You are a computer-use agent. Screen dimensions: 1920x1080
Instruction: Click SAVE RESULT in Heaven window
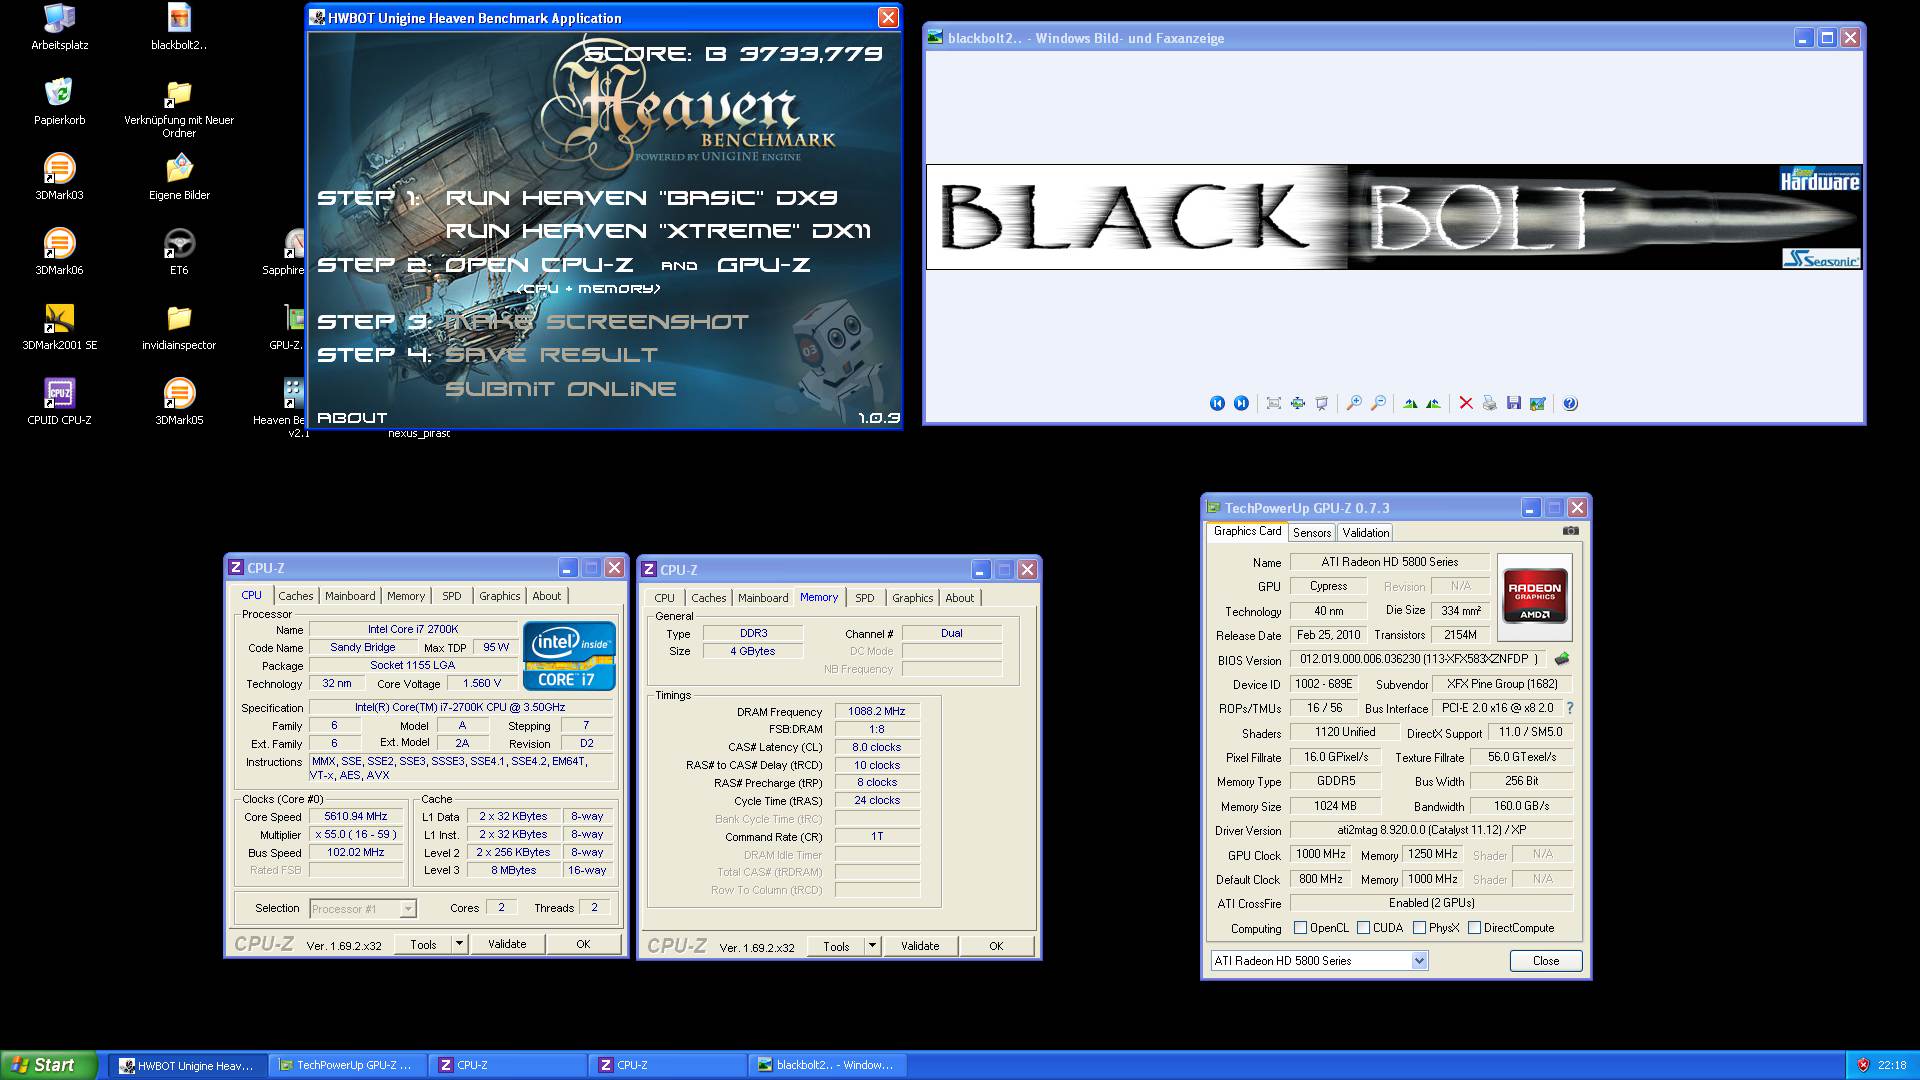pos(551,355)
